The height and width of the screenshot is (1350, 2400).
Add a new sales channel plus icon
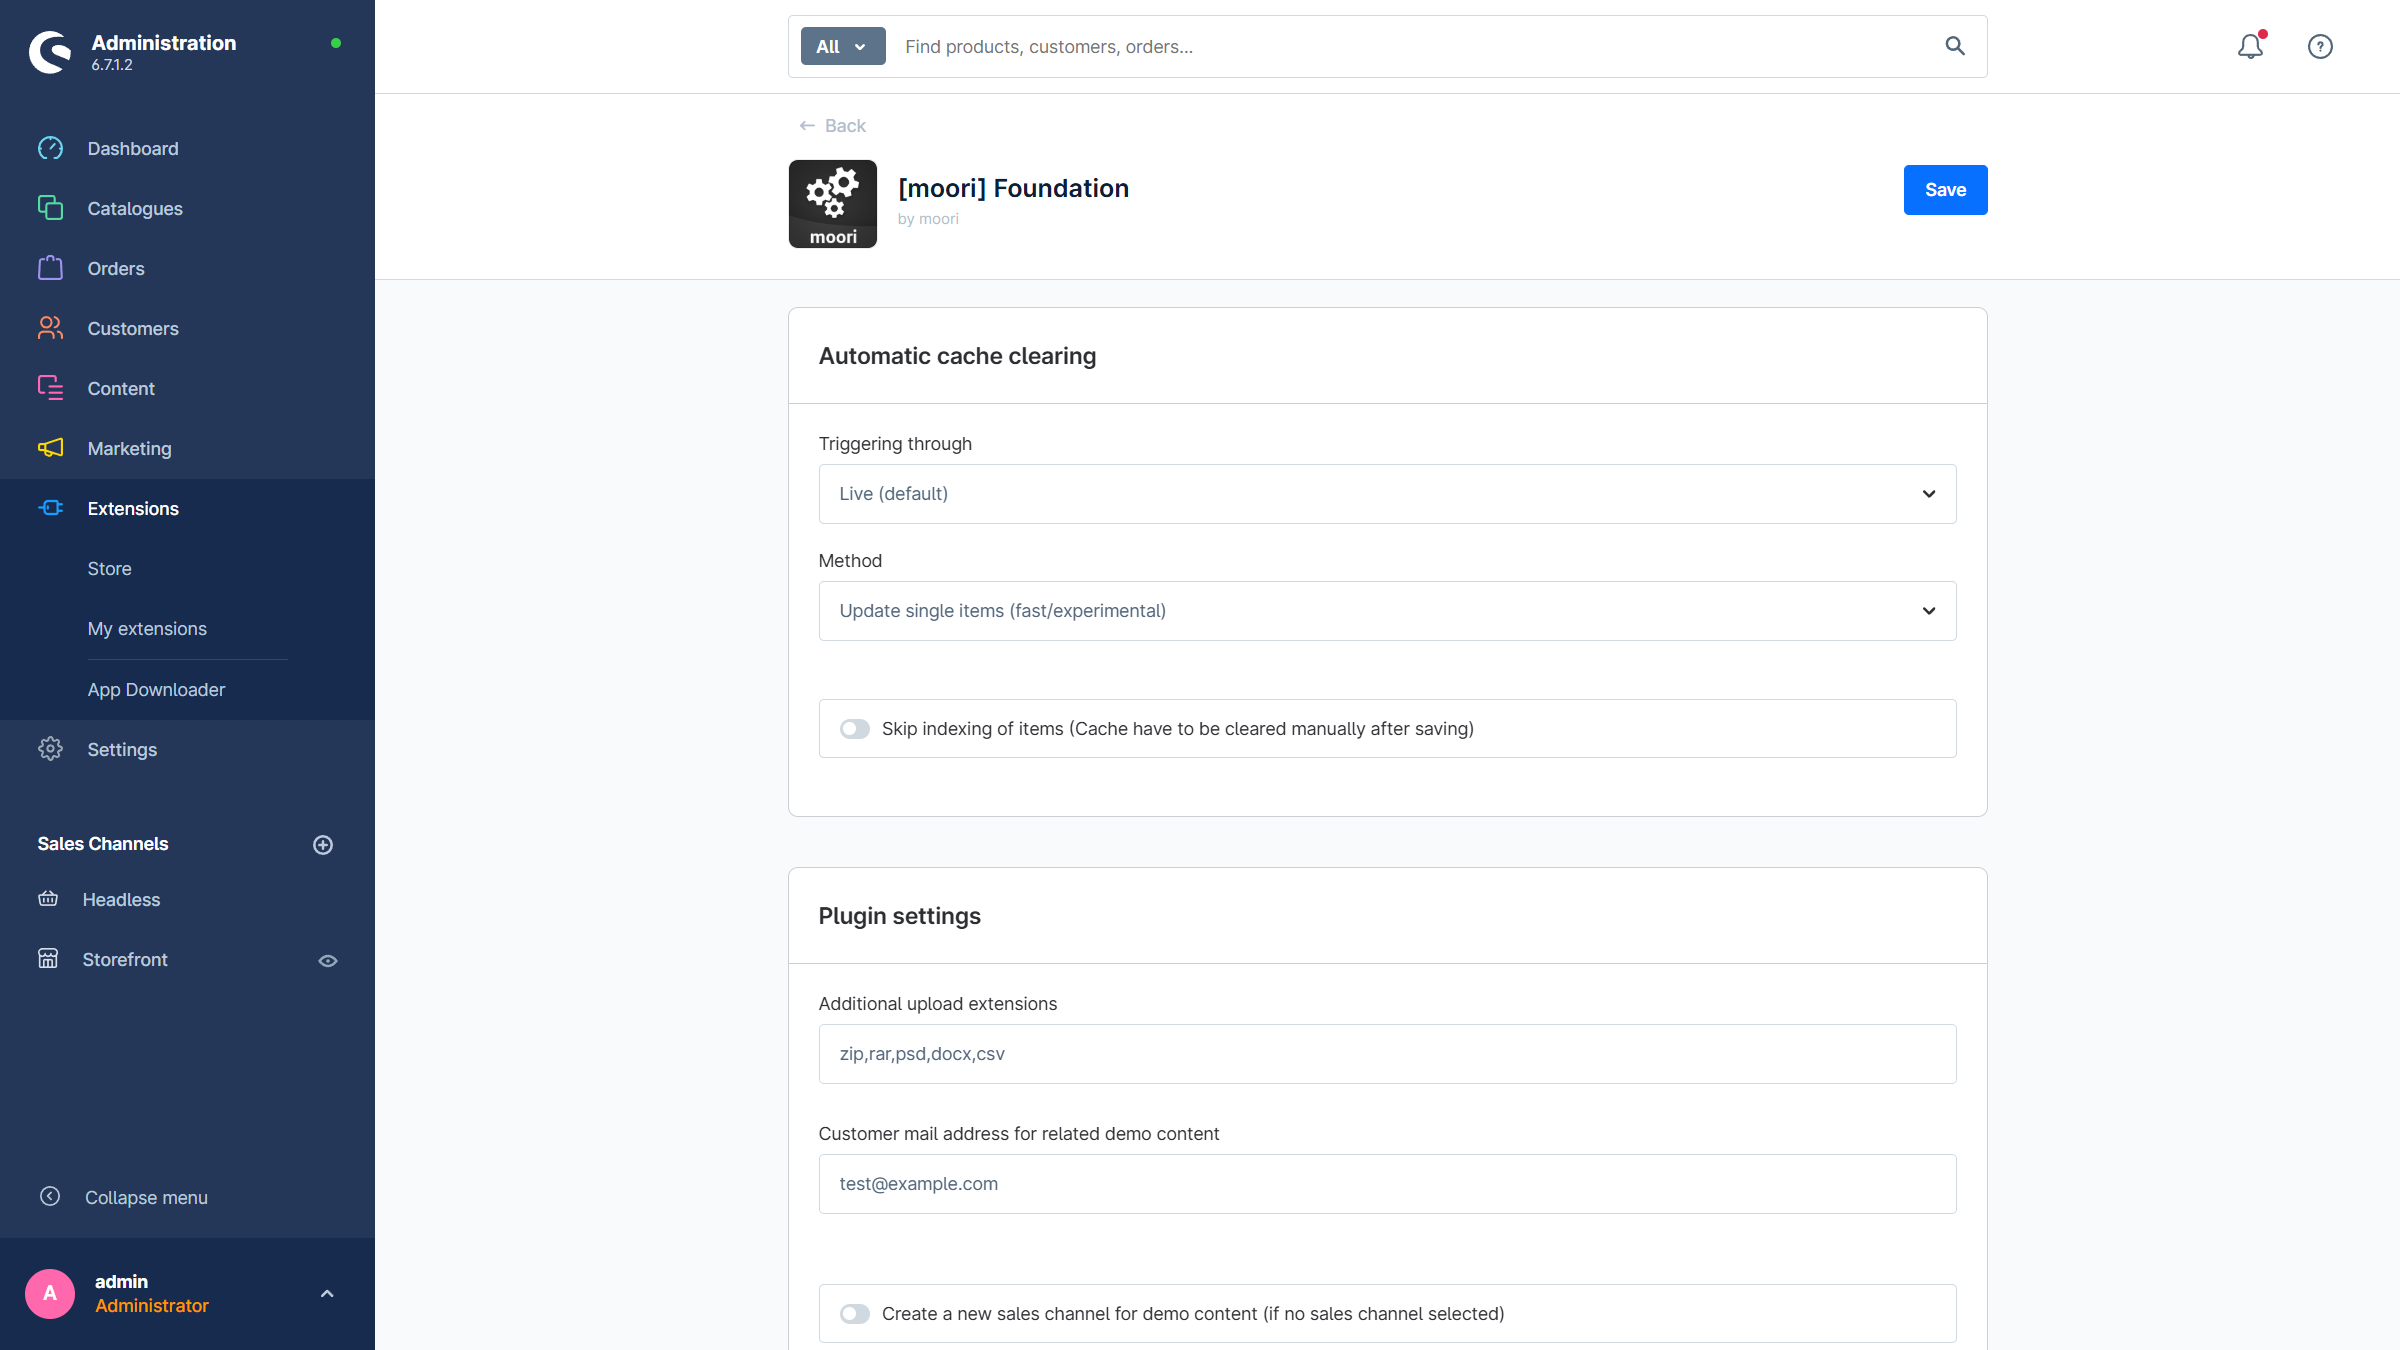(x=323, y=845)
